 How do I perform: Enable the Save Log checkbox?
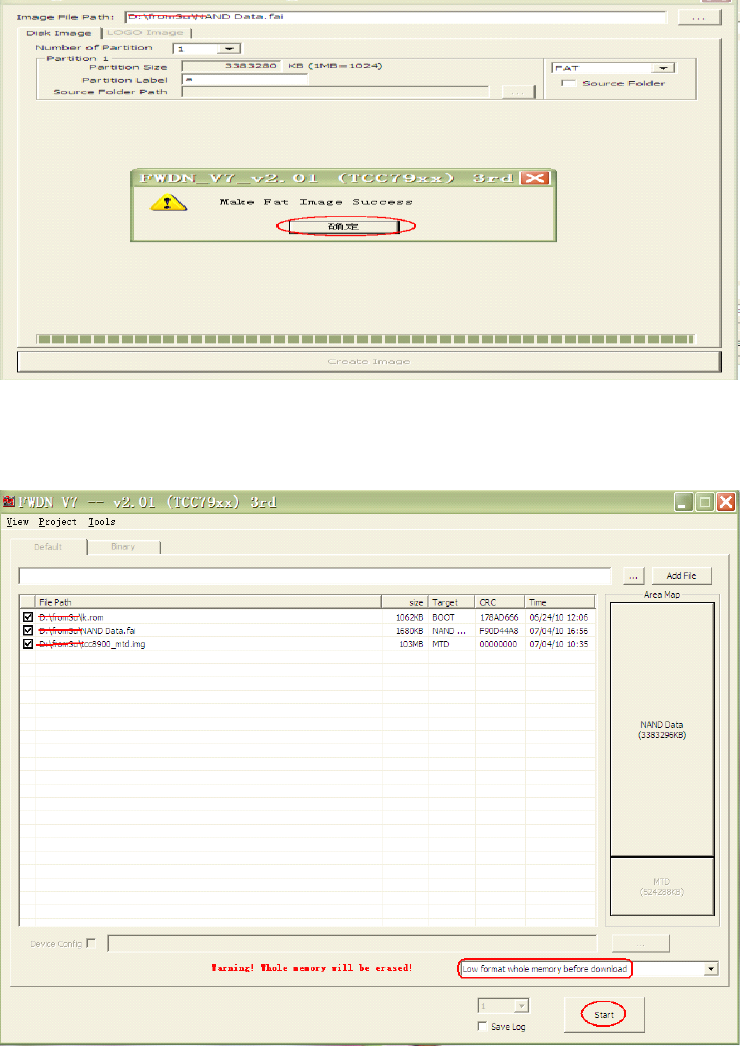coord(482,1026)
